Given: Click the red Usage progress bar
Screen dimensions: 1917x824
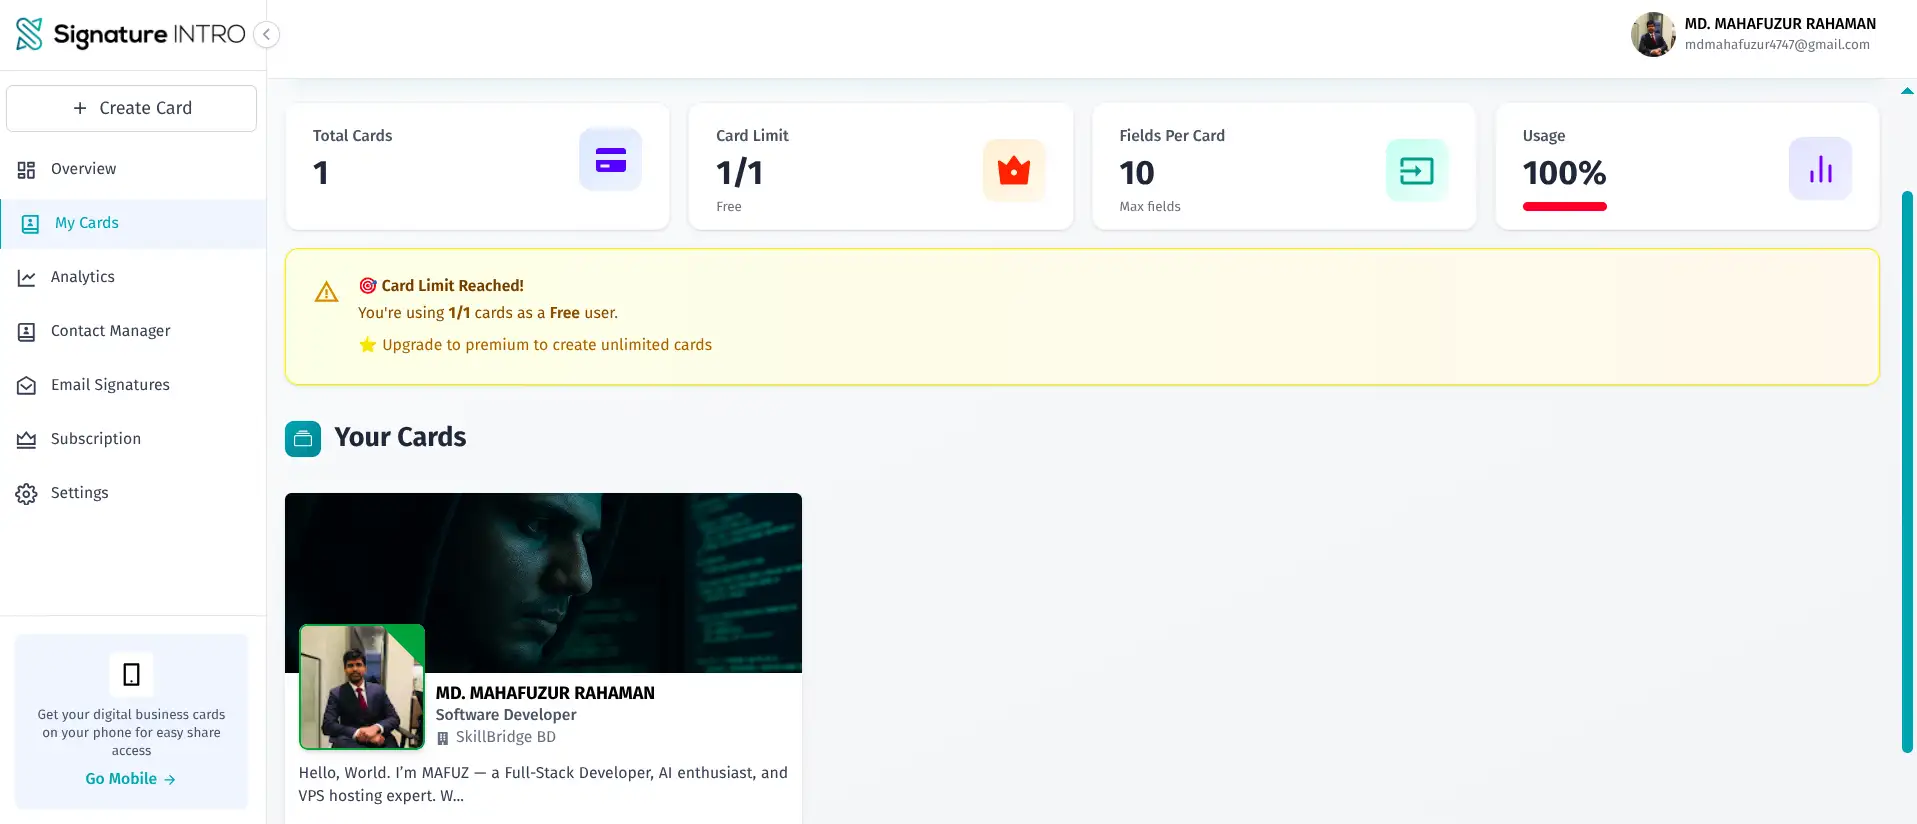Looking at the screenshot, I should pyautogui.click(x=1565, y=207).
